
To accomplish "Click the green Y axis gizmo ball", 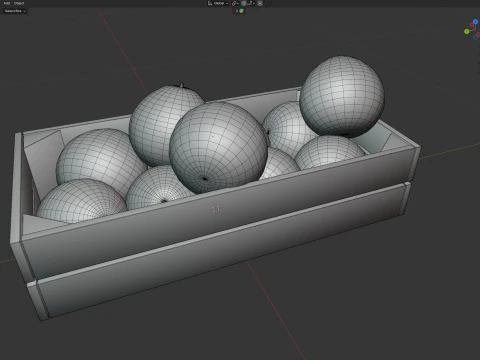I will point(467,31).
